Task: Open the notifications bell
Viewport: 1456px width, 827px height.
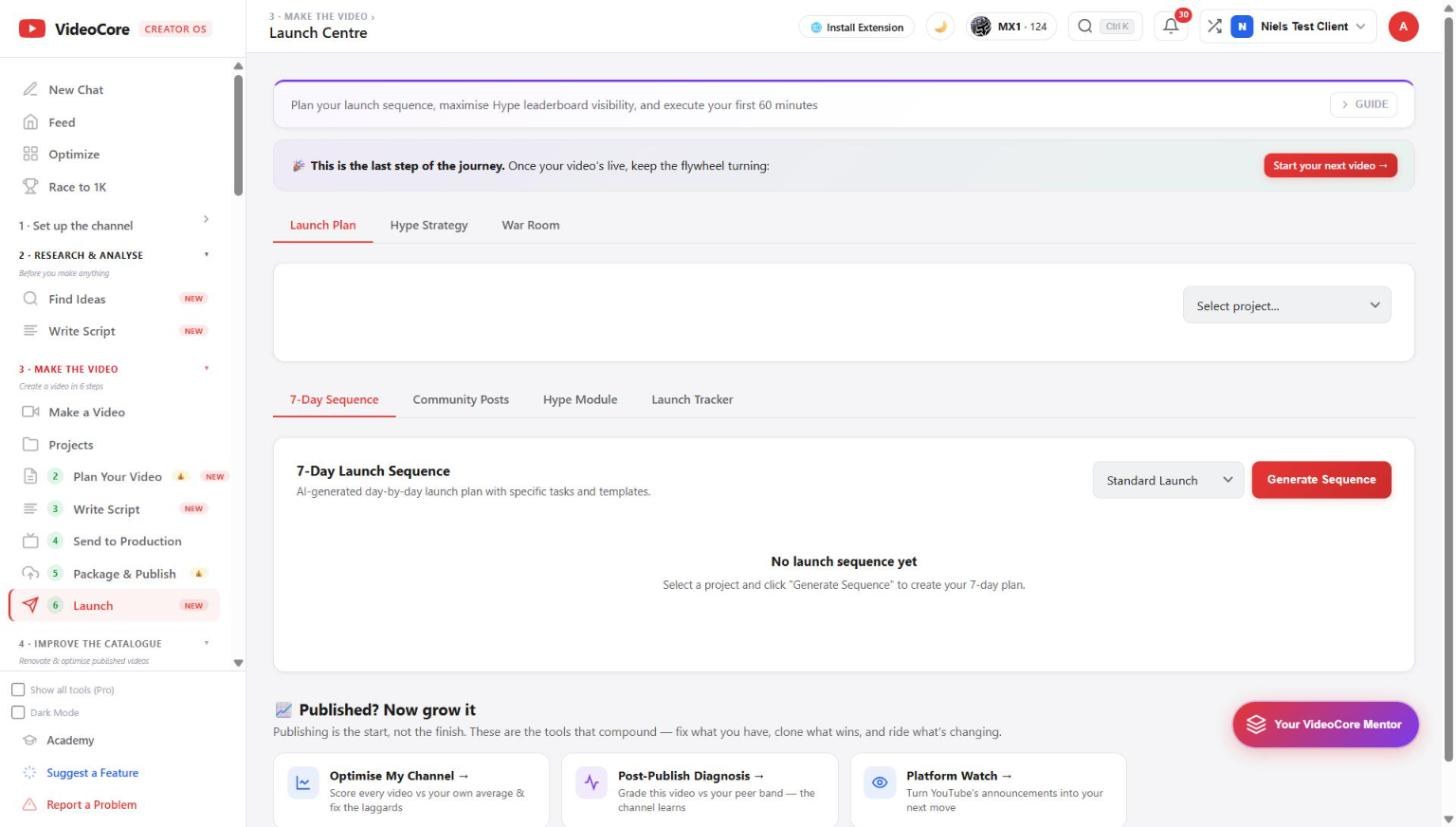Action: click(1170, 27)
